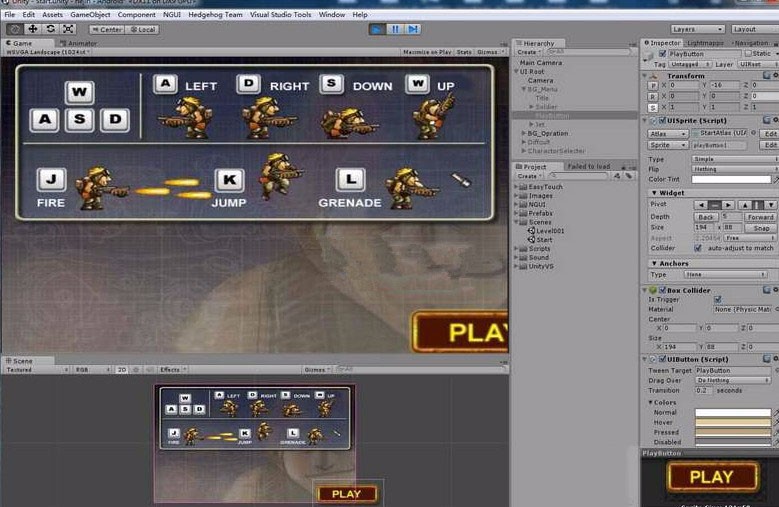Screen dimensions: 779x507
Task: Switch to the Lightmapping tab
Action: [x=704, y=43]
